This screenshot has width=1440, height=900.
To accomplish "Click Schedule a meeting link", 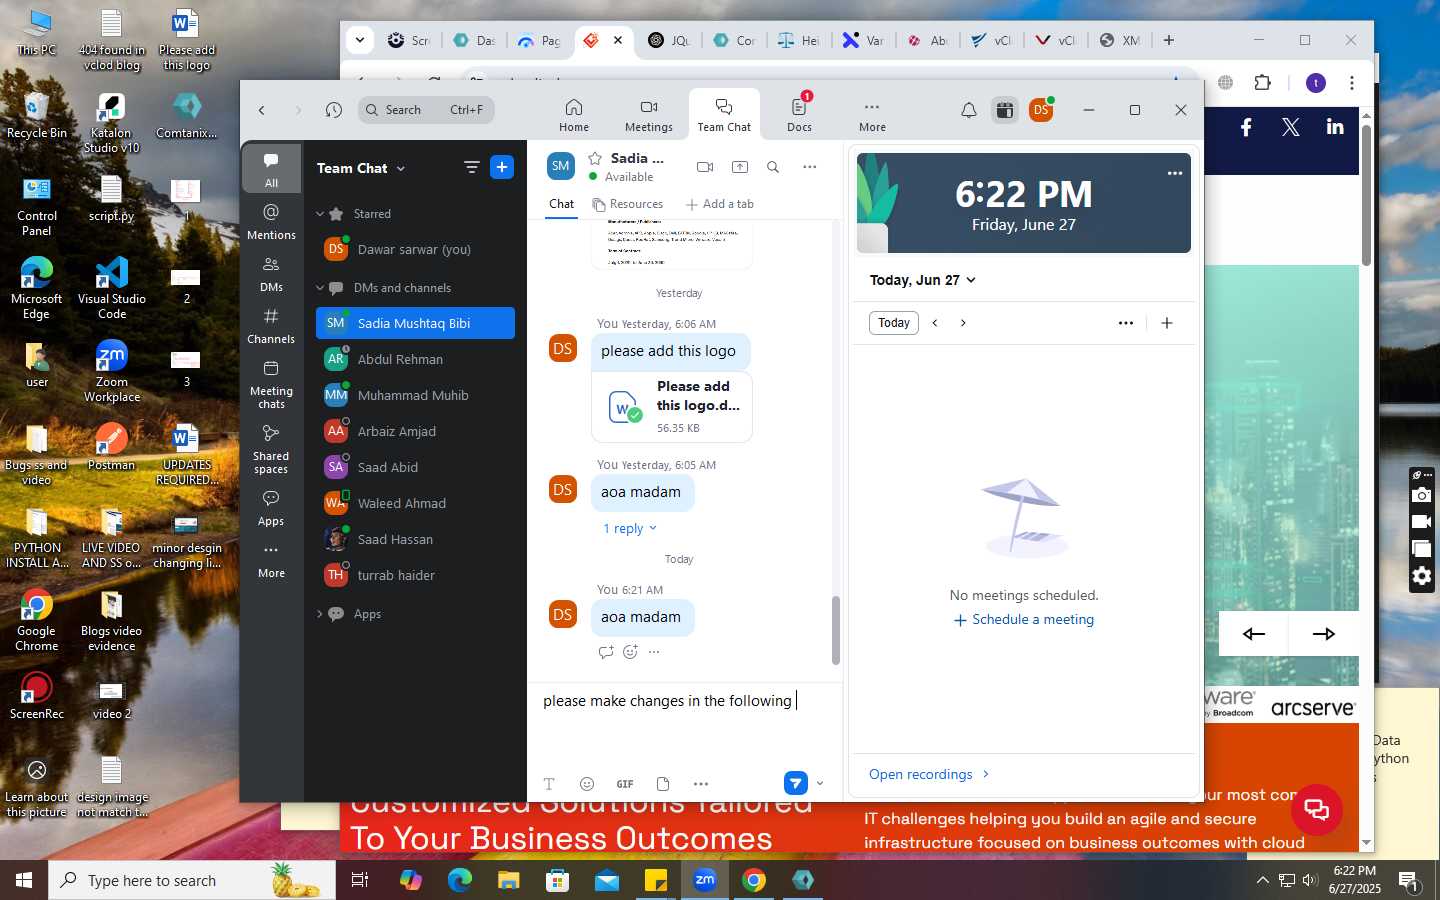I will point(1024,620).
